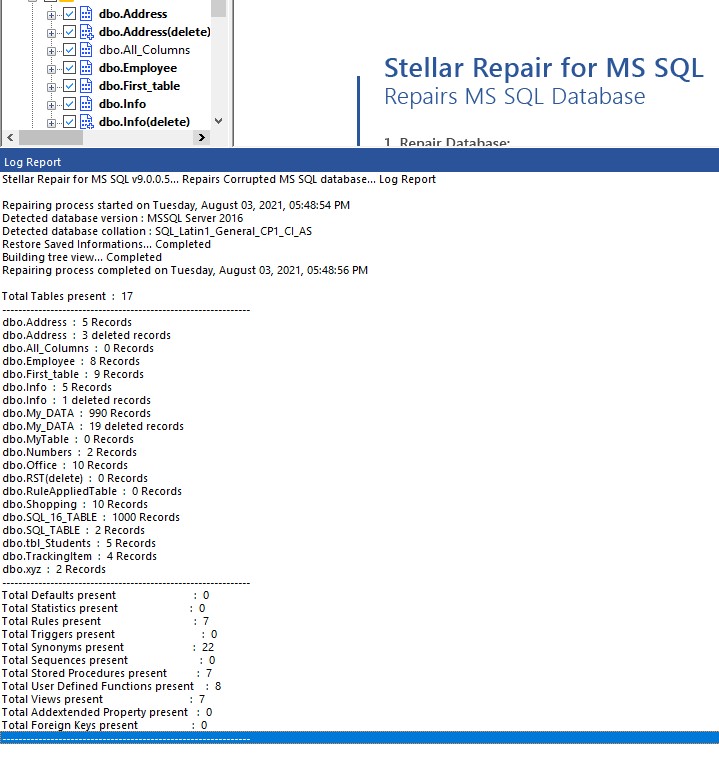Click the 'dbo.xyz : 2 Records' line
719x758 pixels.
click(54, 569)
